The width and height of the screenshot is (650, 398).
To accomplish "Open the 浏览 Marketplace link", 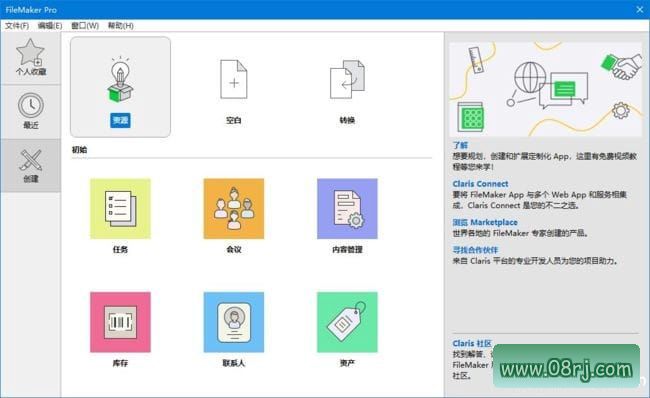I will [x=485, y=222].
